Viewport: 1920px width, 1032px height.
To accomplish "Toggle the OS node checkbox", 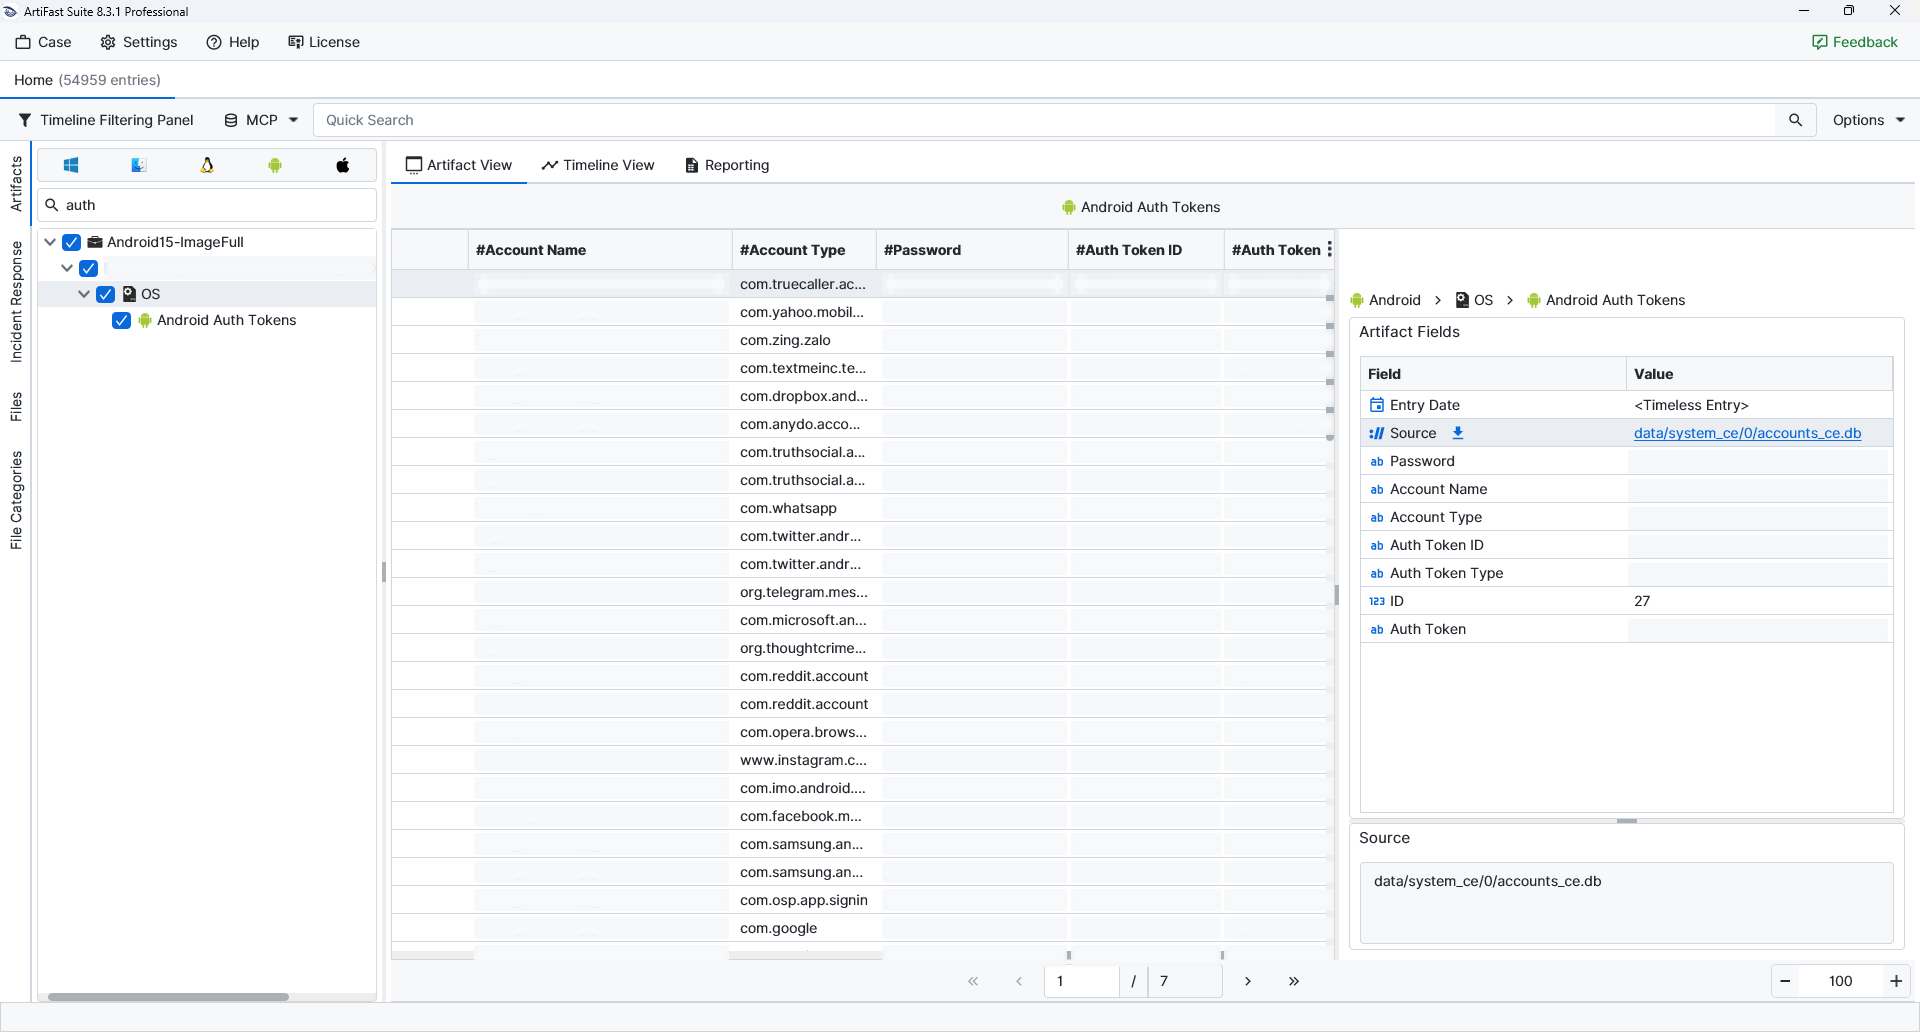I will click(105, 294).
